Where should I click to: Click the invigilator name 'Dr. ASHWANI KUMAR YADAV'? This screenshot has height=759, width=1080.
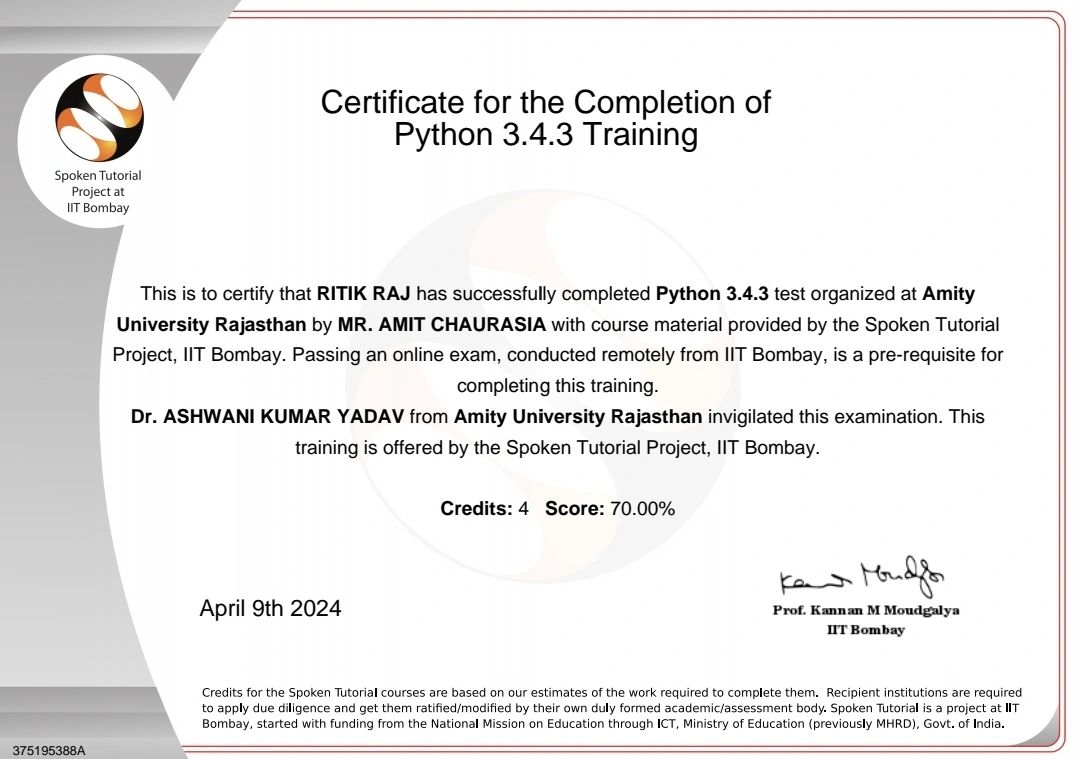coord(267,417)
